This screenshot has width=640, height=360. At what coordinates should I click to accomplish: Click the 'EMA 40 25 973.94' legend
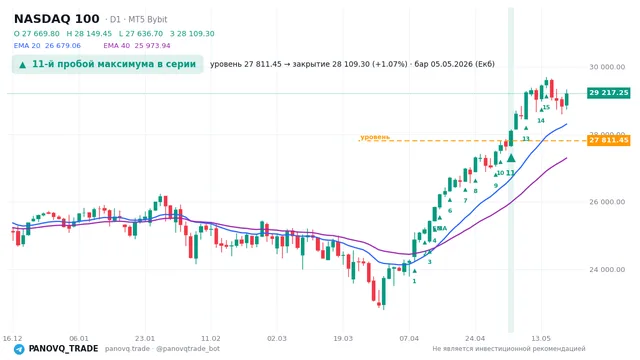tap(137, 45)
